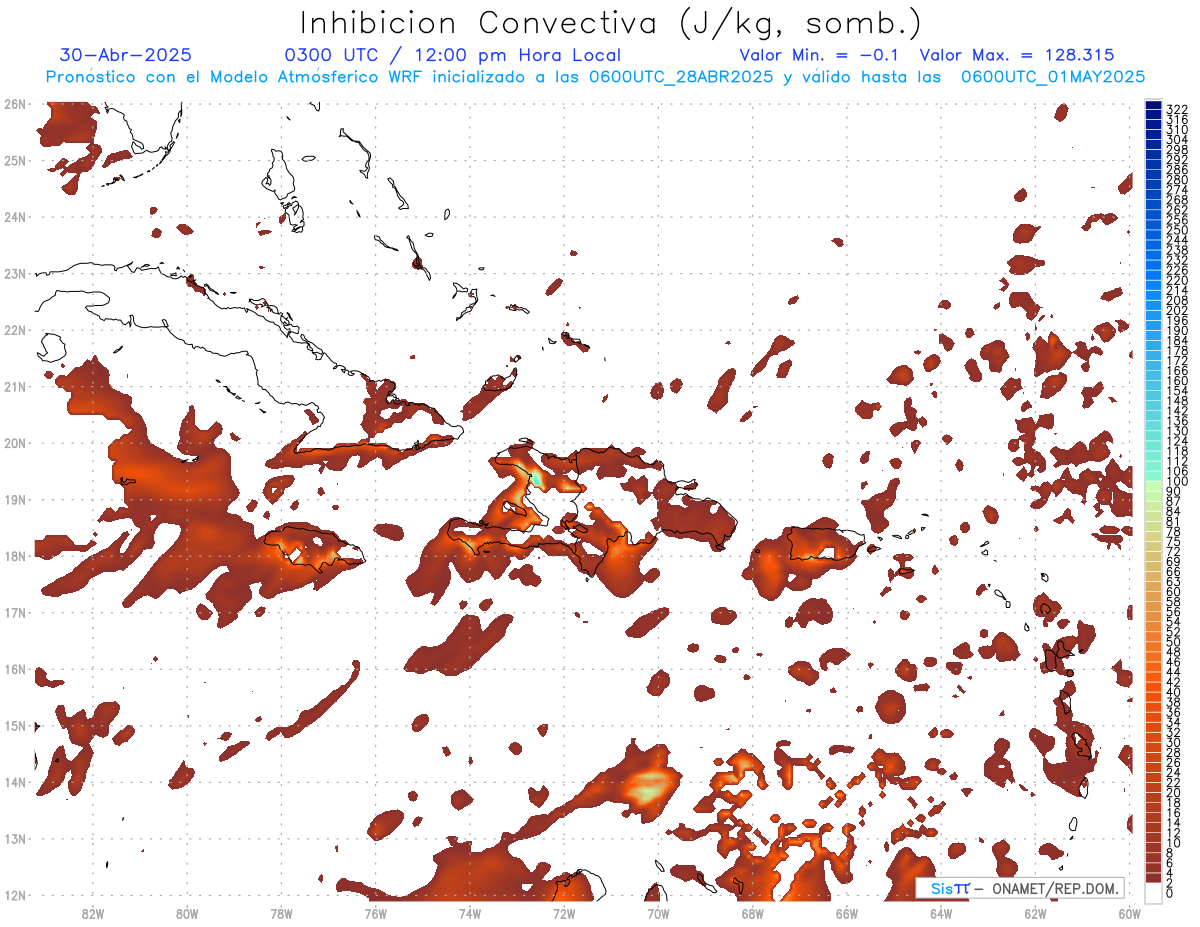The image size is (1200, 927).
Task: Click the "70W" longitude label
Action: pyautogui.click(x=658, y=913)
